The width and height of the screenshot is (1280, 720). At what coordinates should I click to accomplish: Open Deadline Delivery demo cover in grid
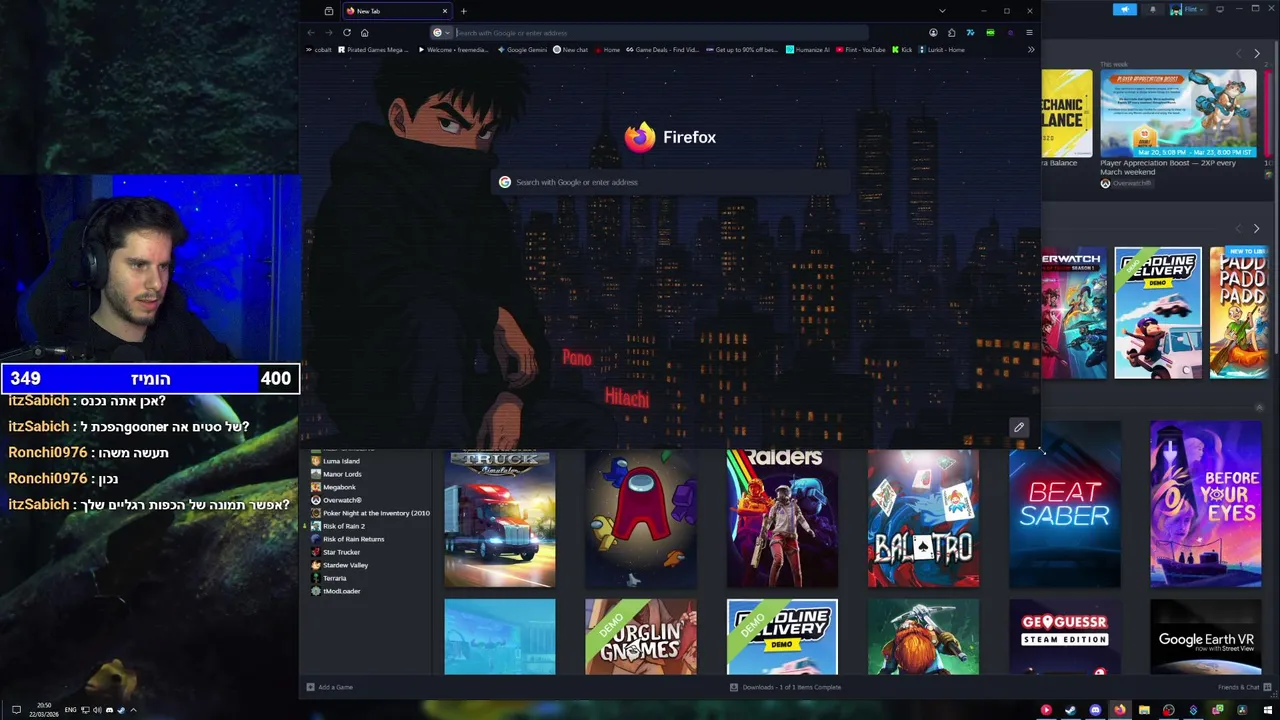[x=782, y=637]
